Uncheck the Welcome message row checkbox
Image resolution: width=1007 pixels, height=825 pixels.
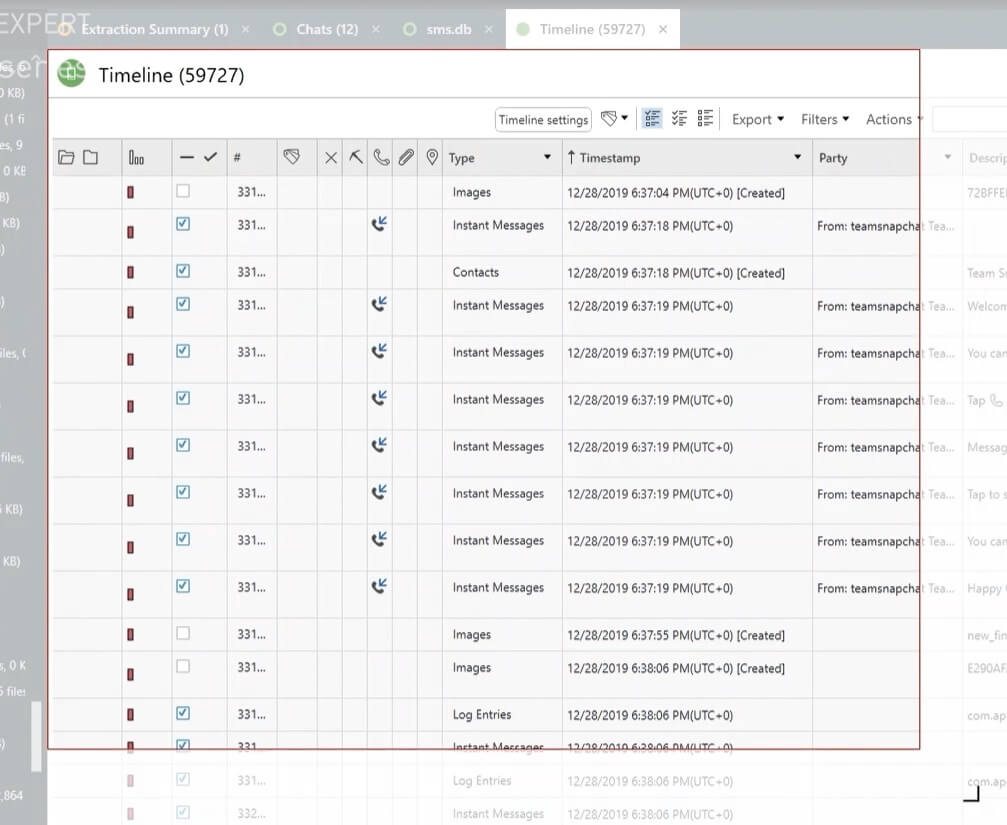click(183, 304)
